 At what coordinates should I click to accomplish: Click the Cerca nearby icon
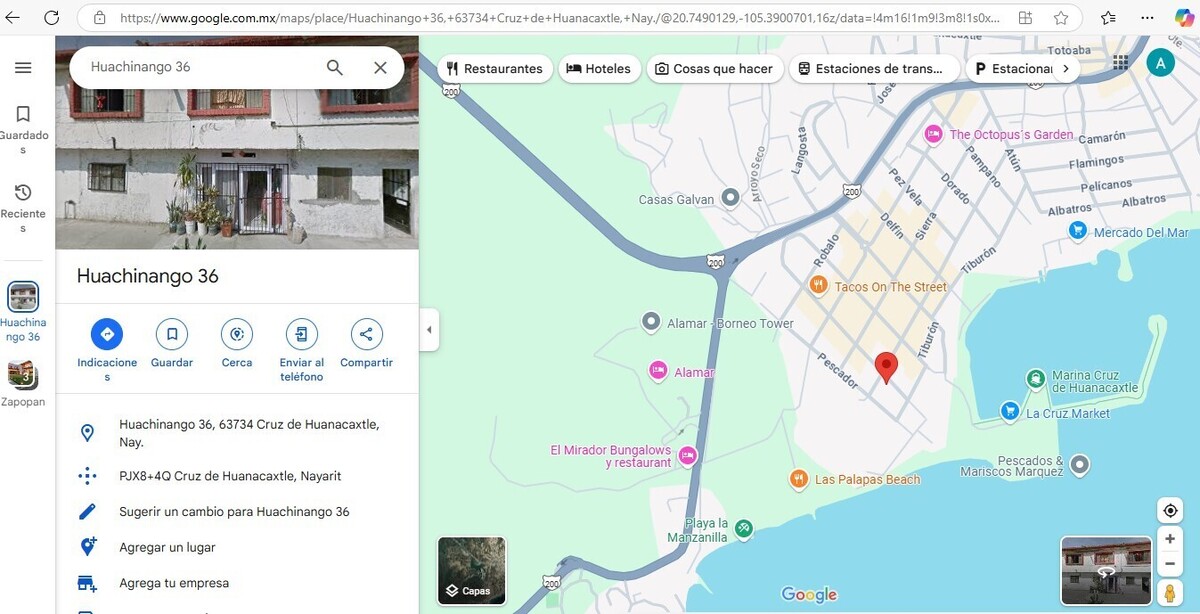coord(237,334)
